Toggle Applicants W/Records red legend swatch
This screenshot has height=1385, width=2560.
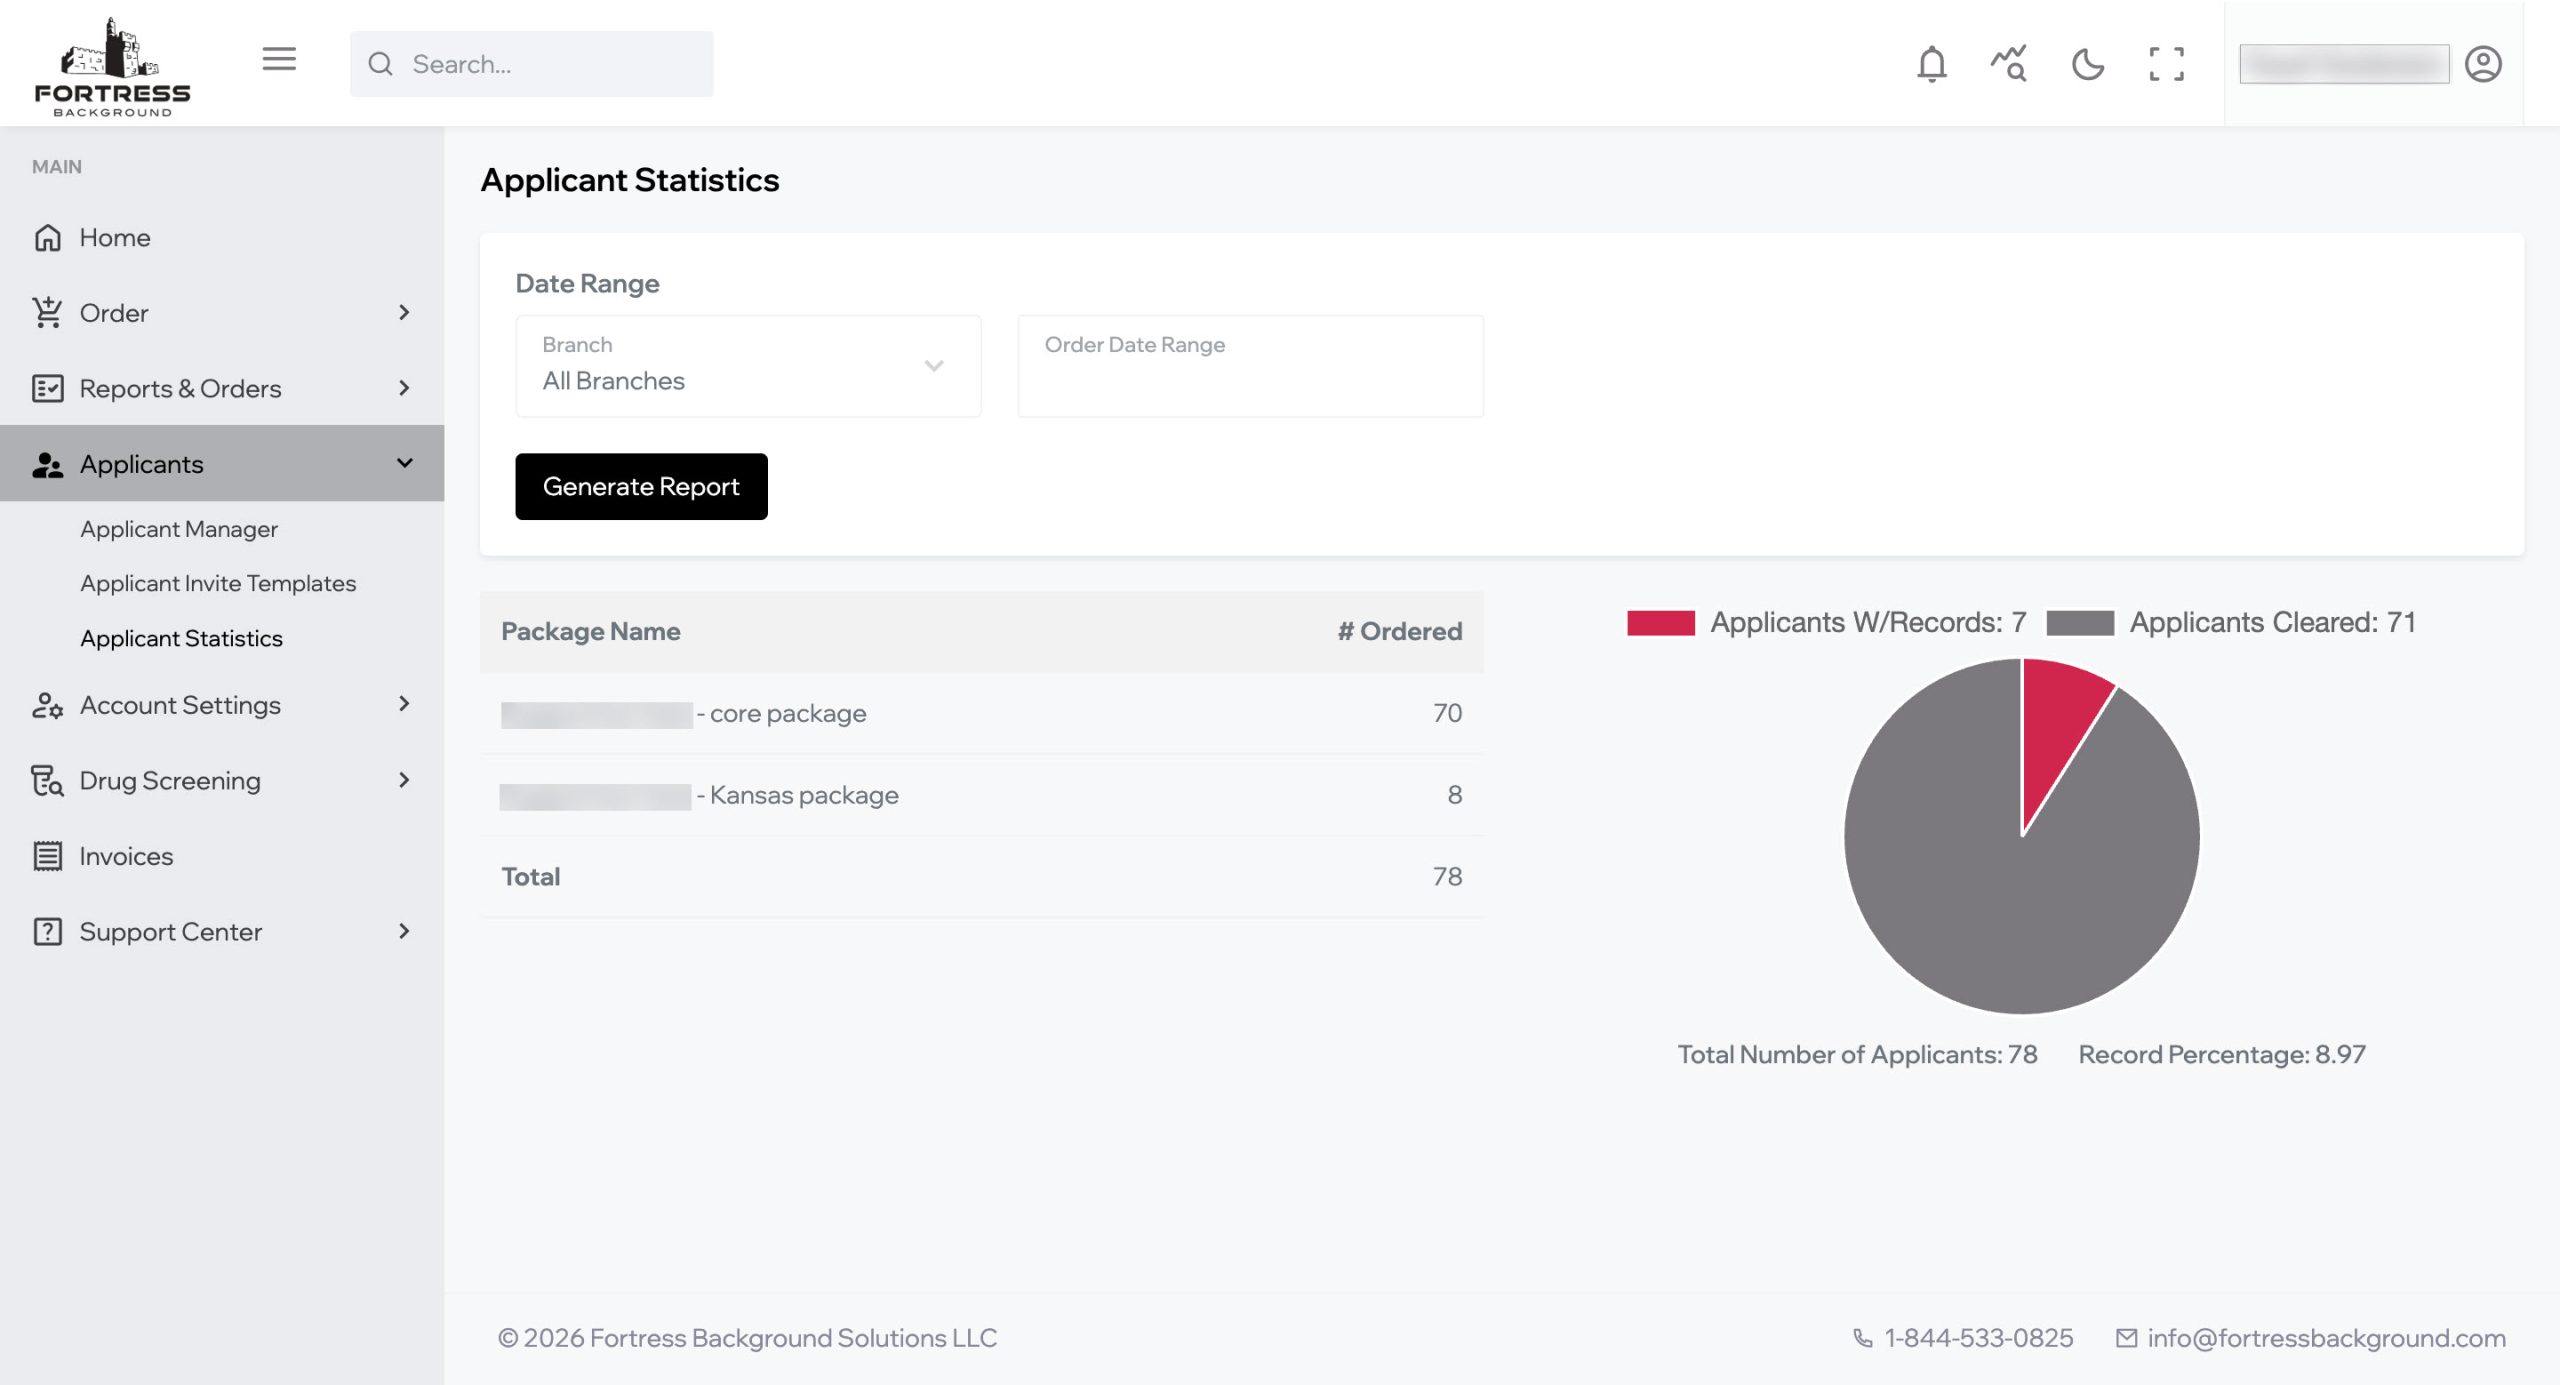1660,622
